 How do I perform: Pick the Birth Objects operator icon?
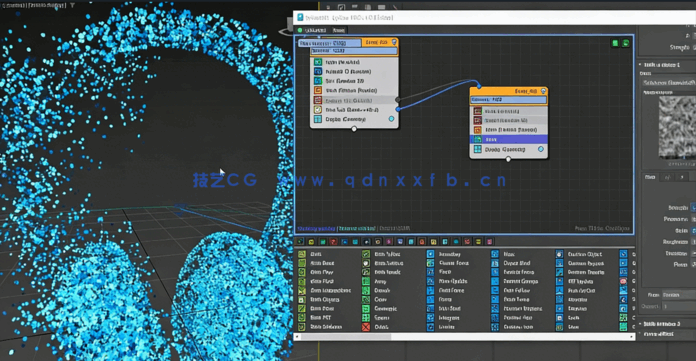[302, 300]
